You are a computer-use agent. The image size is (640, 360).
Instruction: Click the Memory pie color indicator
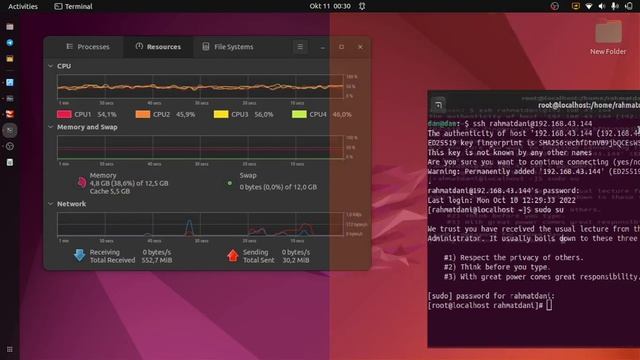[82, 182]
